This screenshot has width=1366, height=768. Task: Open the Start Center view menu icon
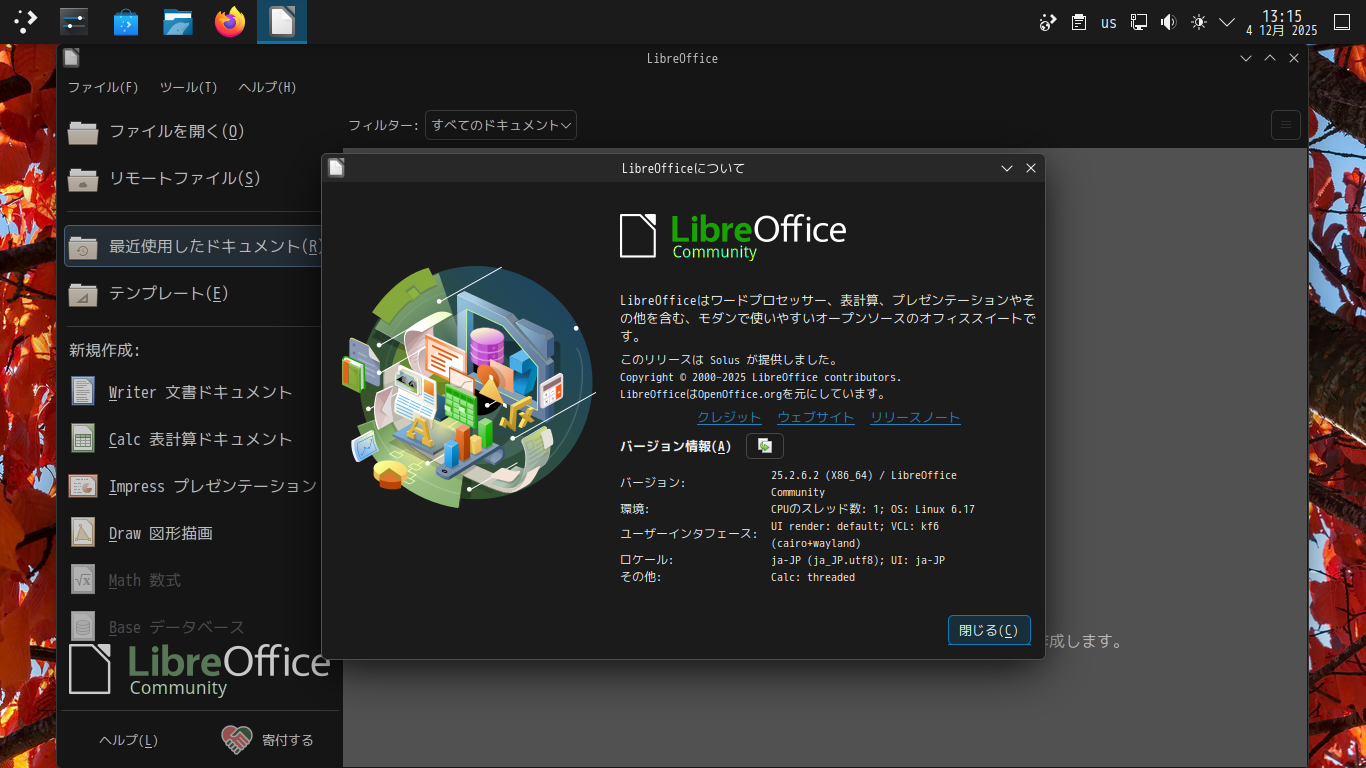1286,124
